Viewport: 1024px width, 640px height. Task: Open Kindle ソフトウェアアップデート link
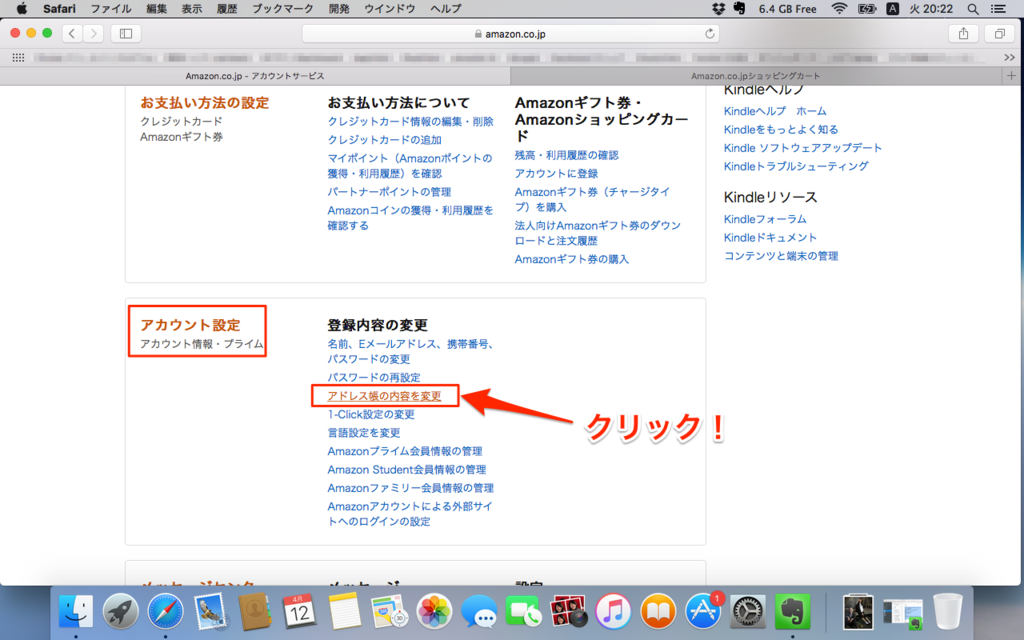click(x=803, y=148)
